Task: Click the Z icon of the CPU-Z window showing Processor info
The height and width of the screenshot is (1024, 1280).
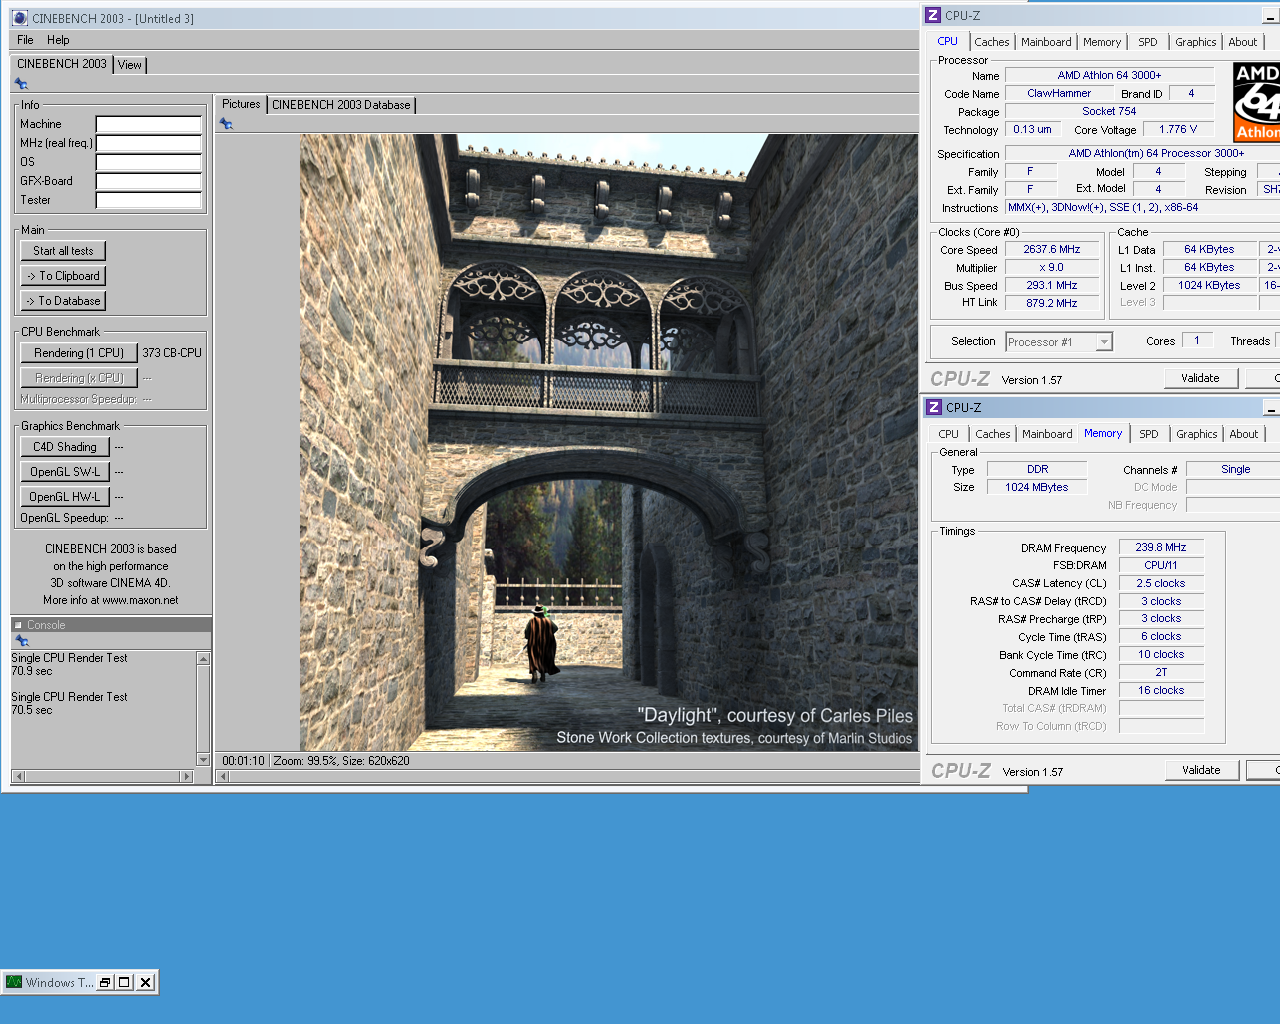Action: point(933,15)
